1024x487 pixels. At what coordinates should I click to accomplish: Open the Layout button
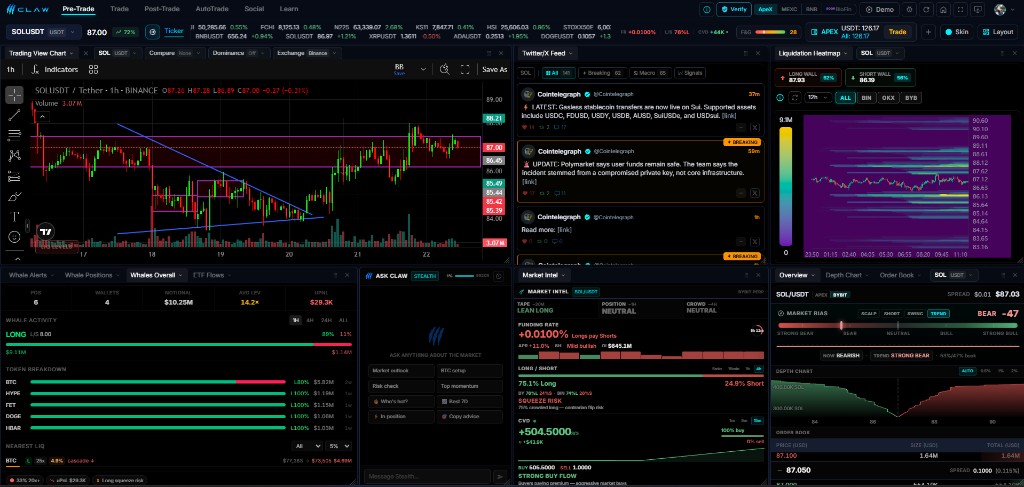point(997,31)
